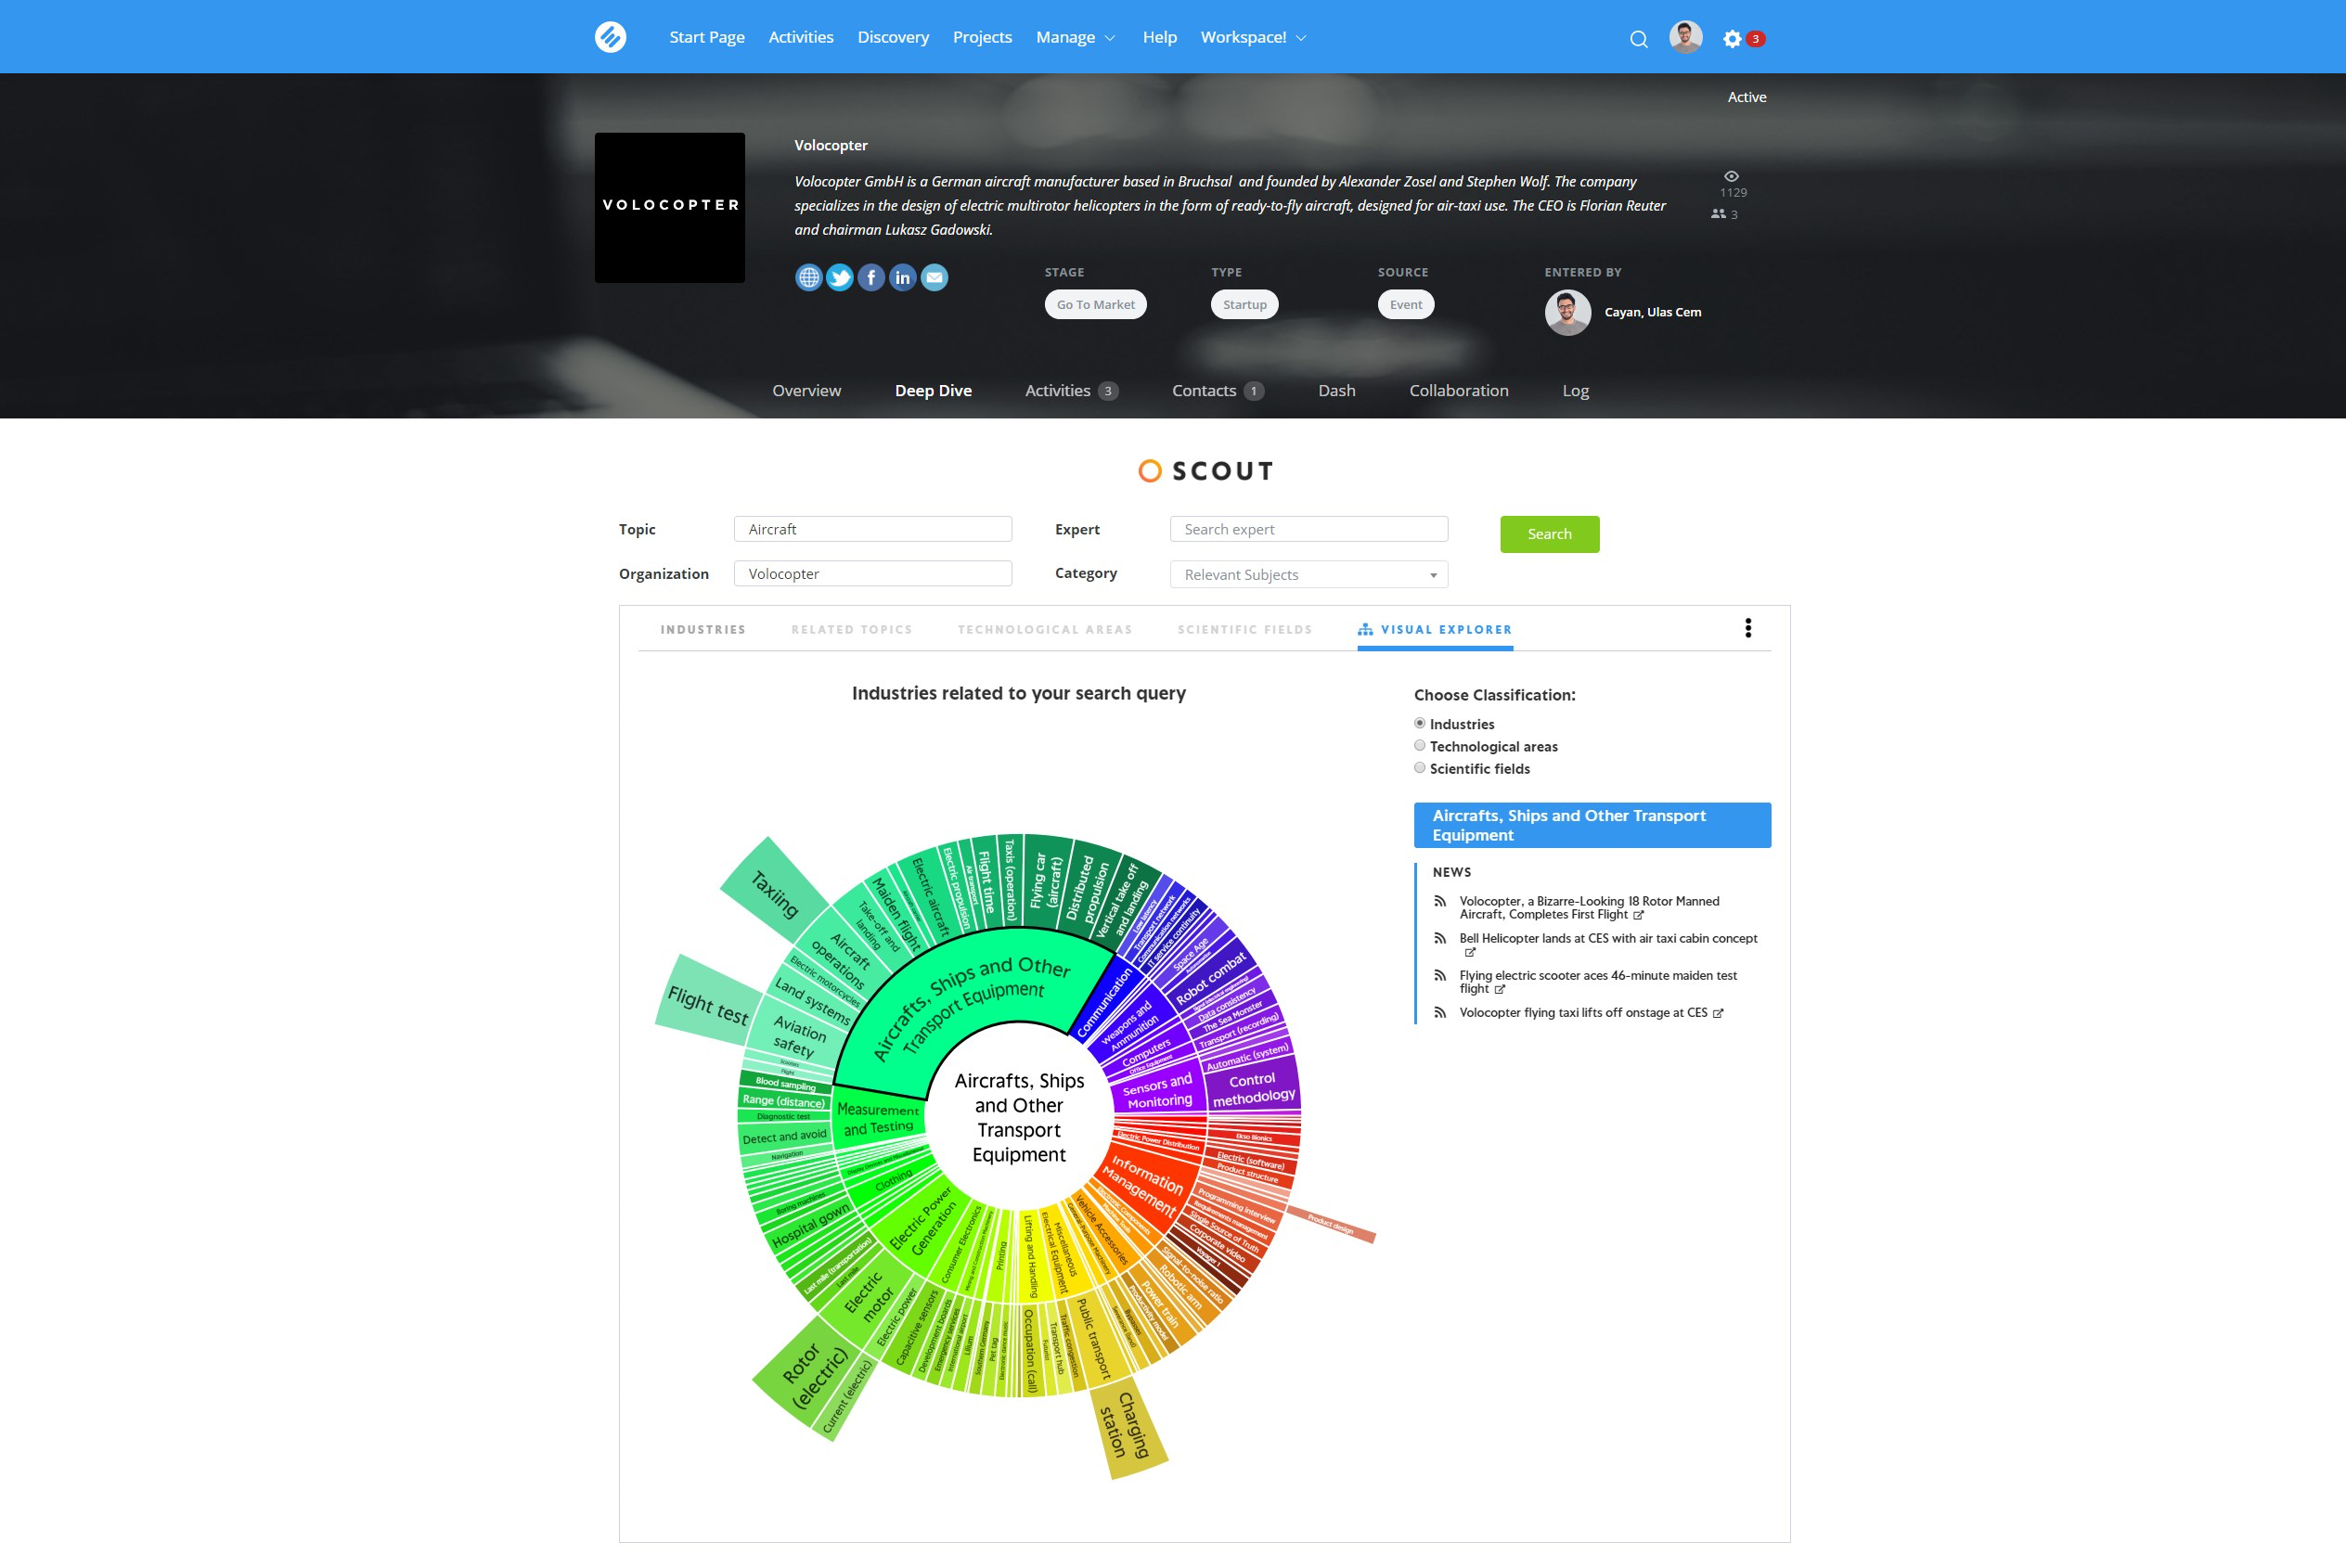This screenshot has width=2346, height=1568.
Task: Click the RSS icon beside flying taxi CES news
Action: tap(1440, 1012)
